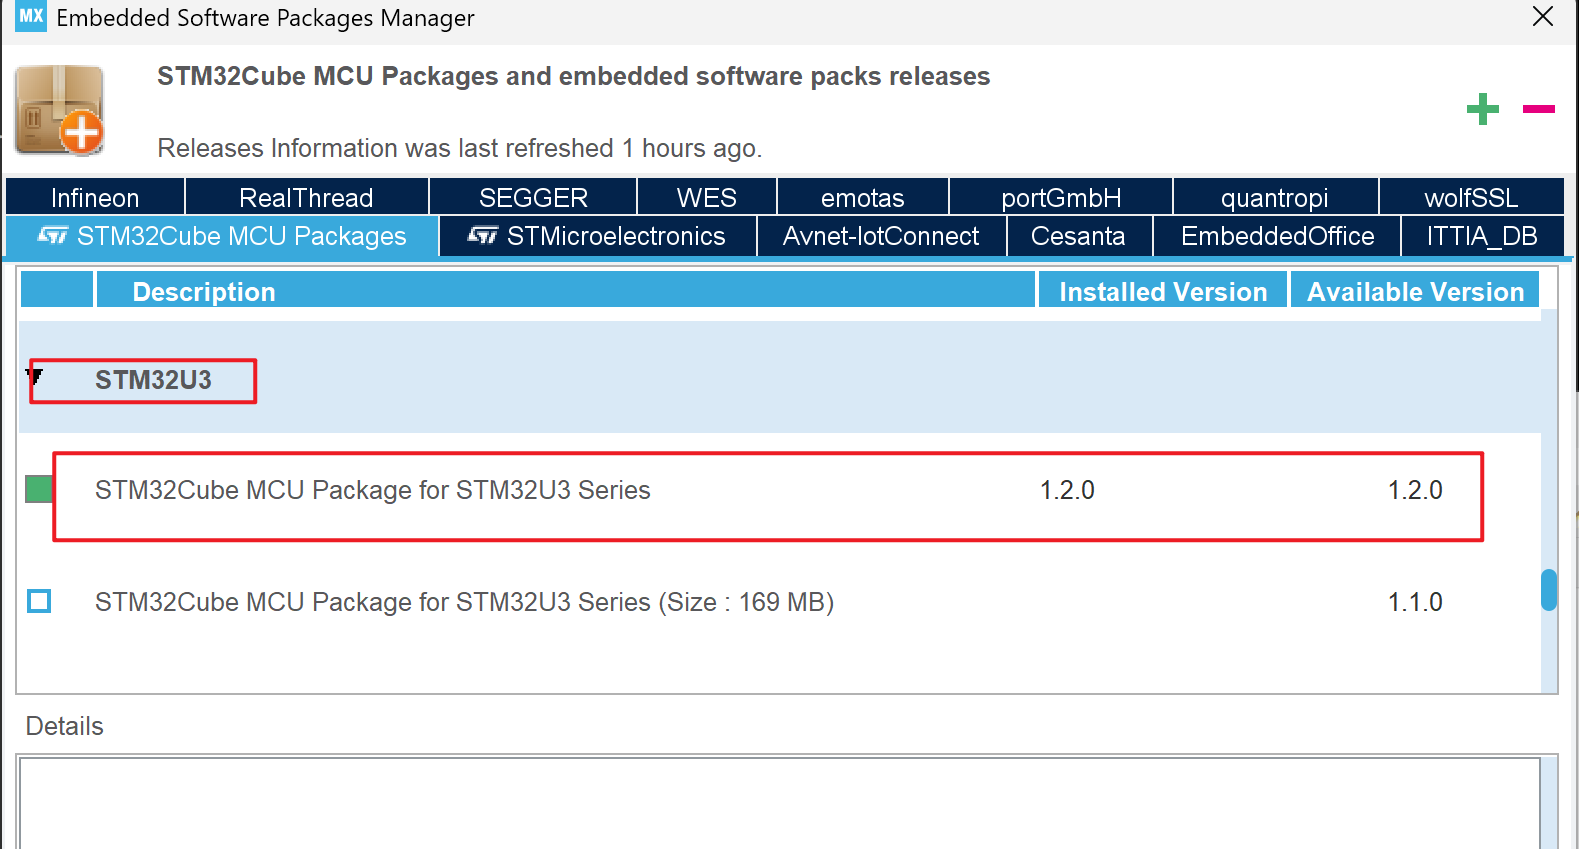The height and width of the screenshot is (849, 1579).
Task: Switch to the SEGGER tab
Action: click(x=533, y=198)
